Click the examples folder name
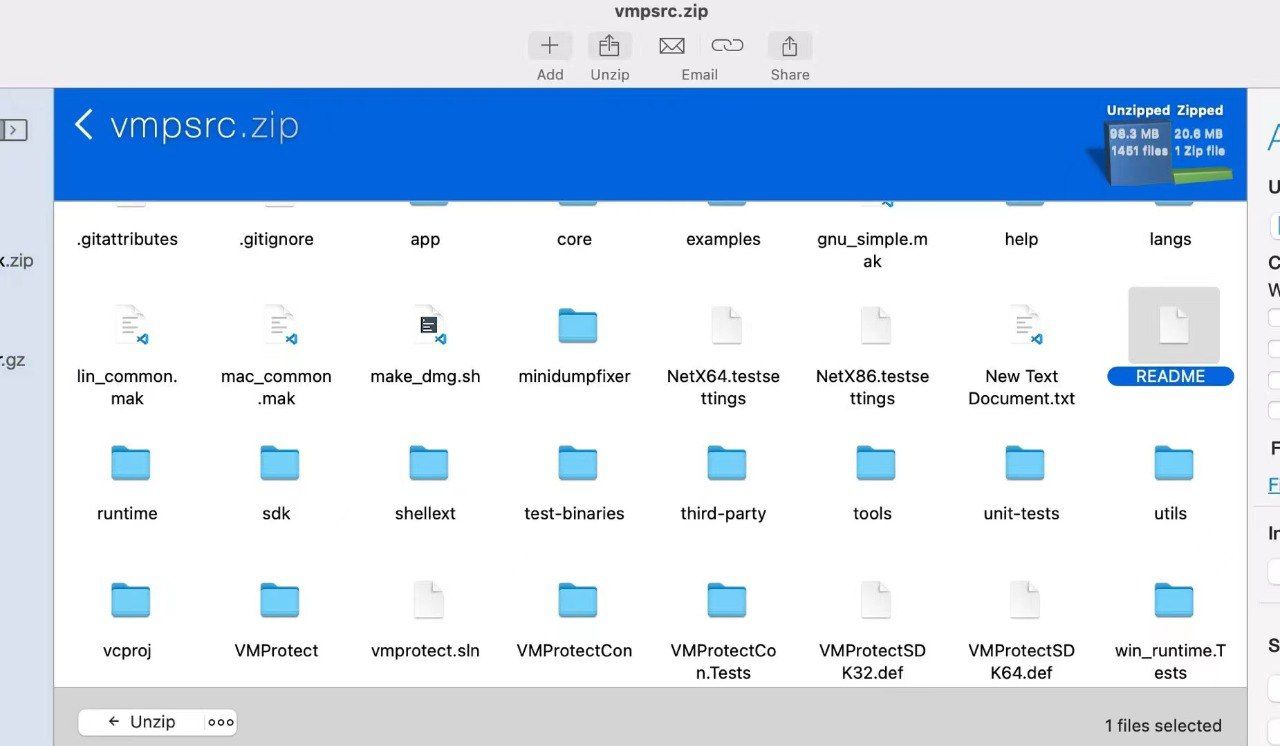The height and width of the screenshot is (746, 1280). coord(723,240)
